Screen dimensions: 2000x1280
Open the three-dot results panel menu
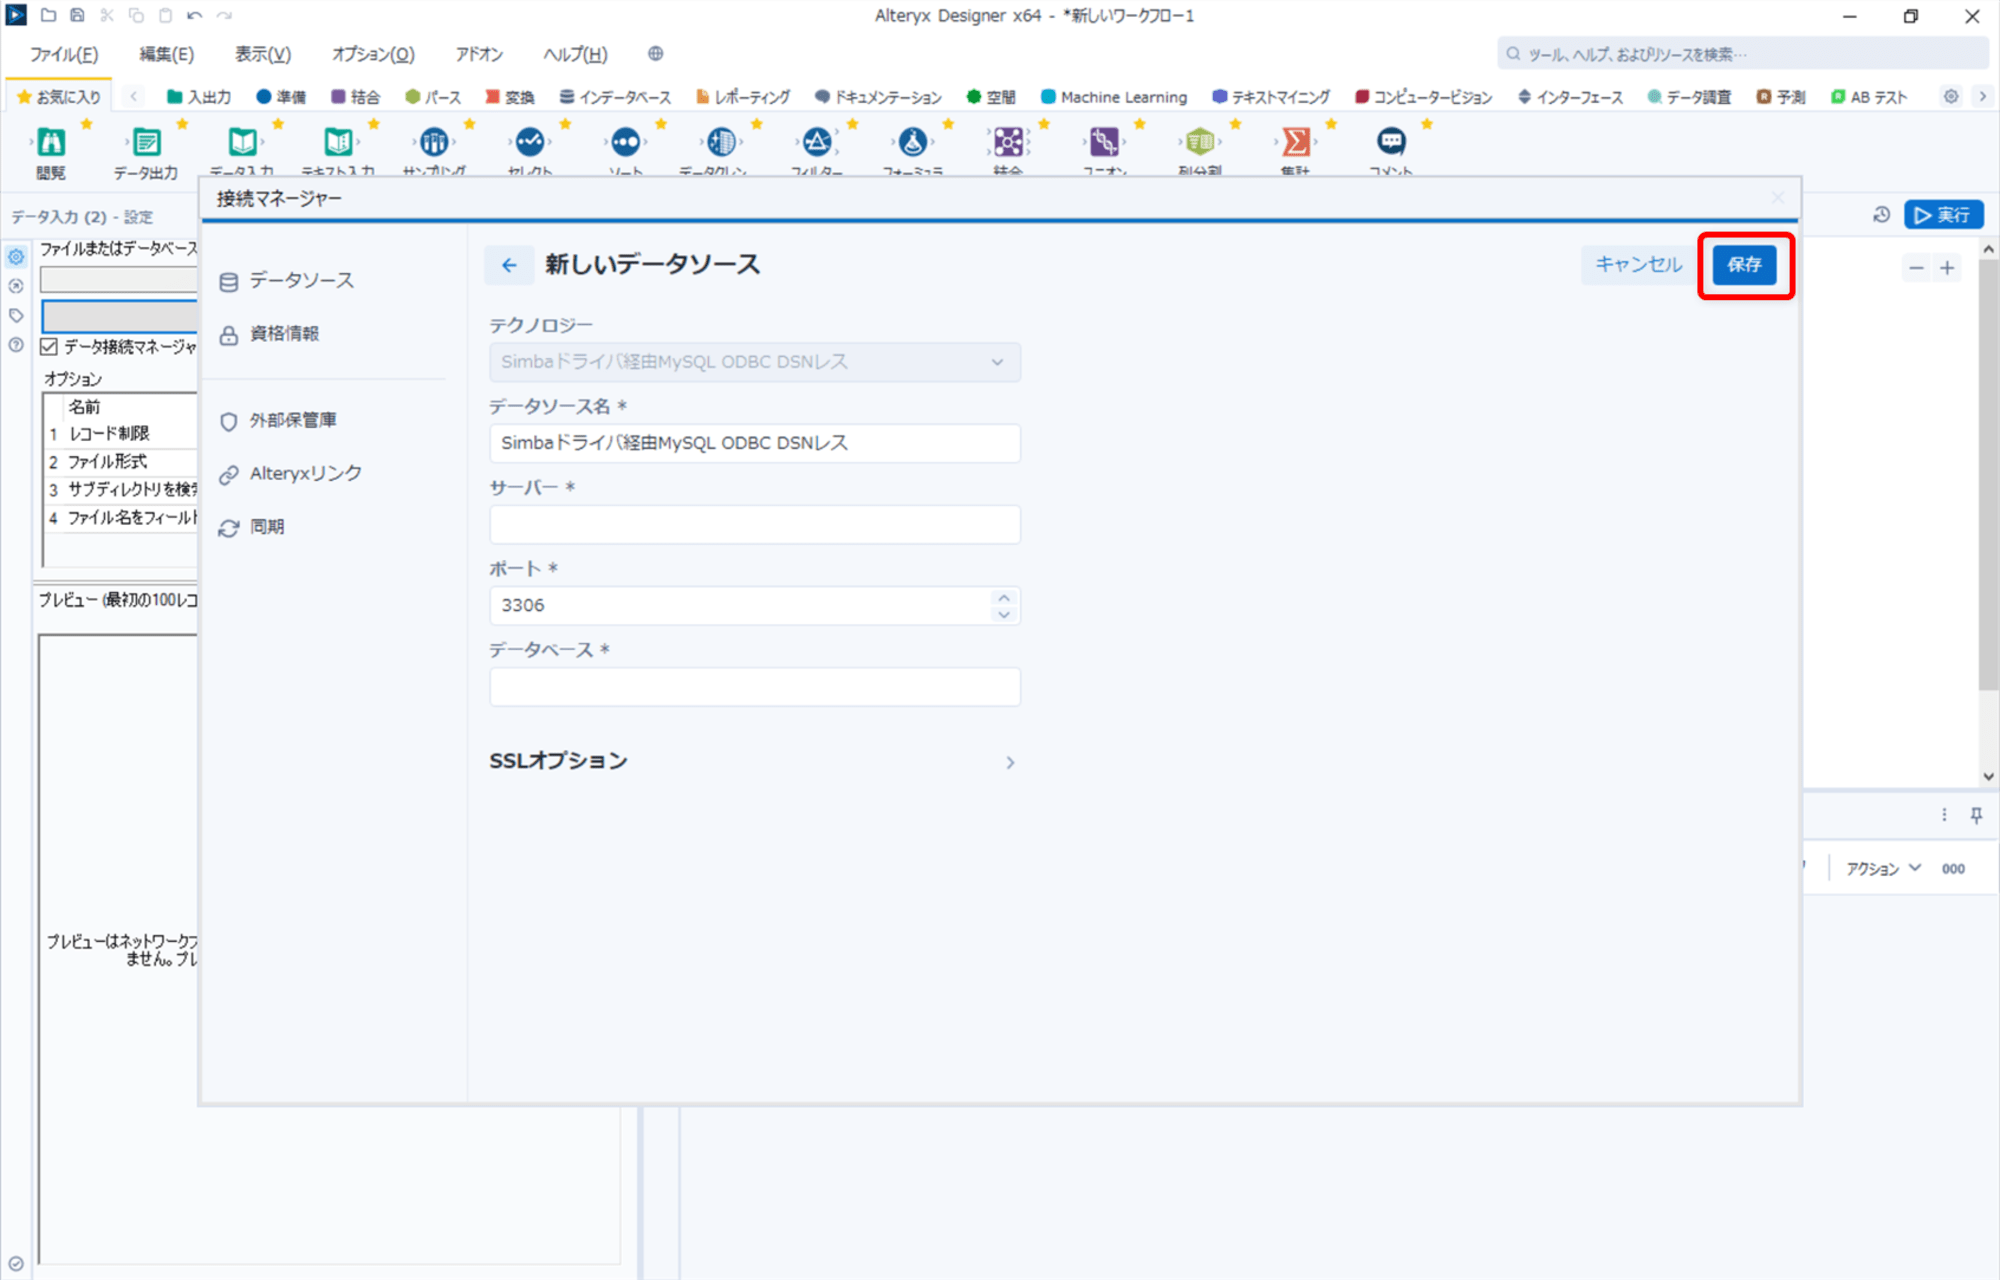click(1944, 815)
